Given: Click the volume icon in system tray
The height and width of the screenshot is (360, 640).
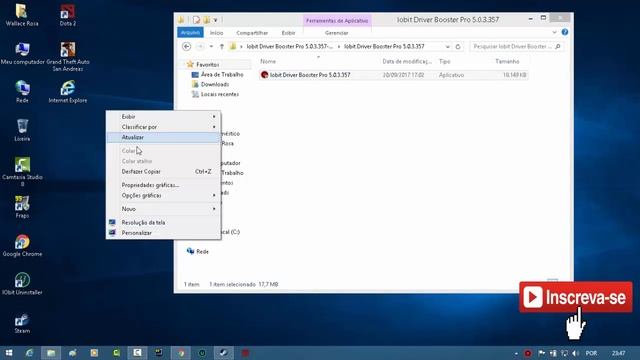Looking at the screenshot, I should (x=576, y=353).
